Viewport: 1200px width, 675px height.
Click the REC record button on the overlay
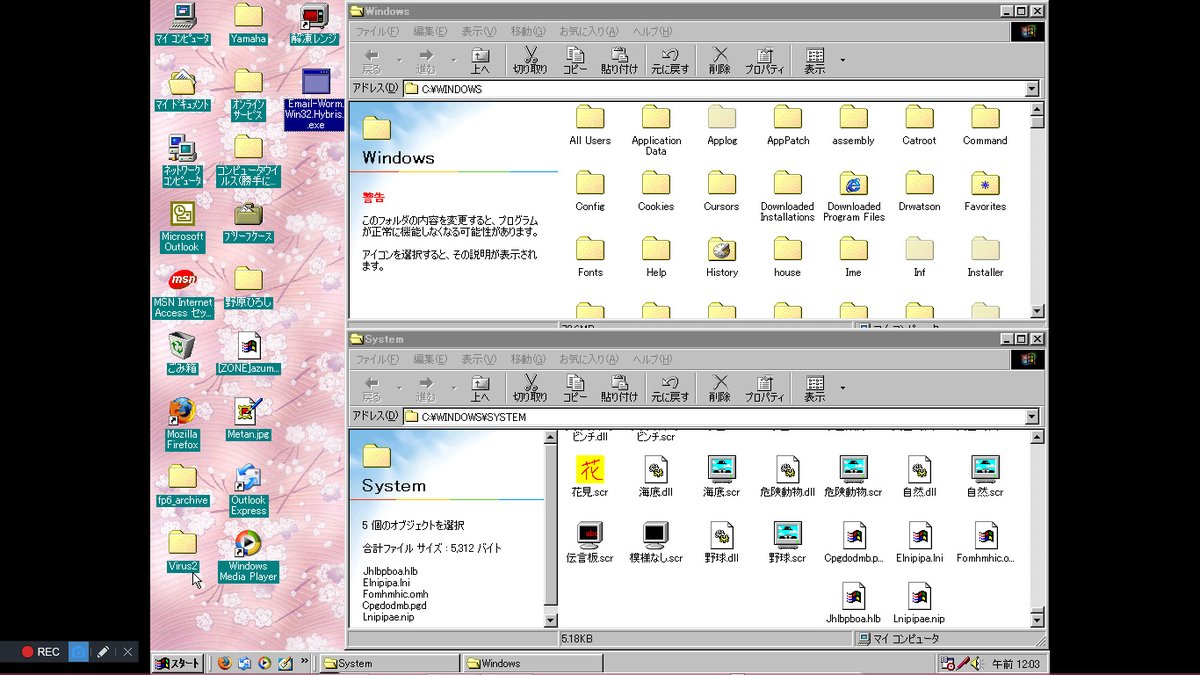point(41,652)
